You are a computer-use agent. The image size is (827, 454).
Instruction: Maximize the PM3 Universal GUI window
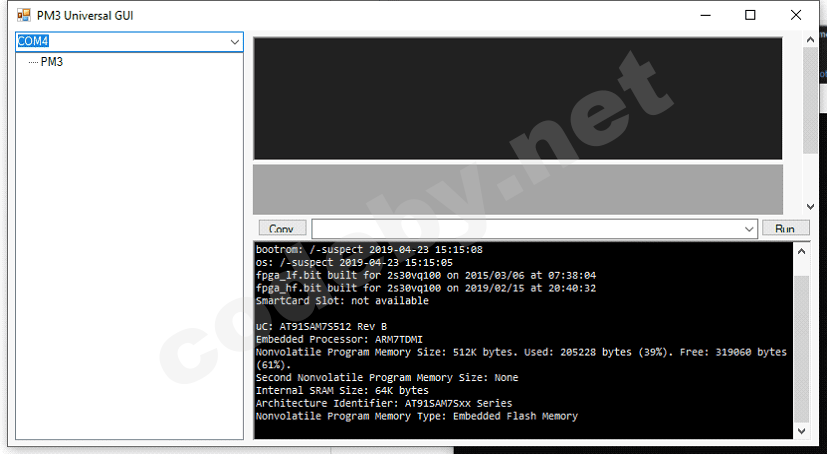[x=750, y=15]
